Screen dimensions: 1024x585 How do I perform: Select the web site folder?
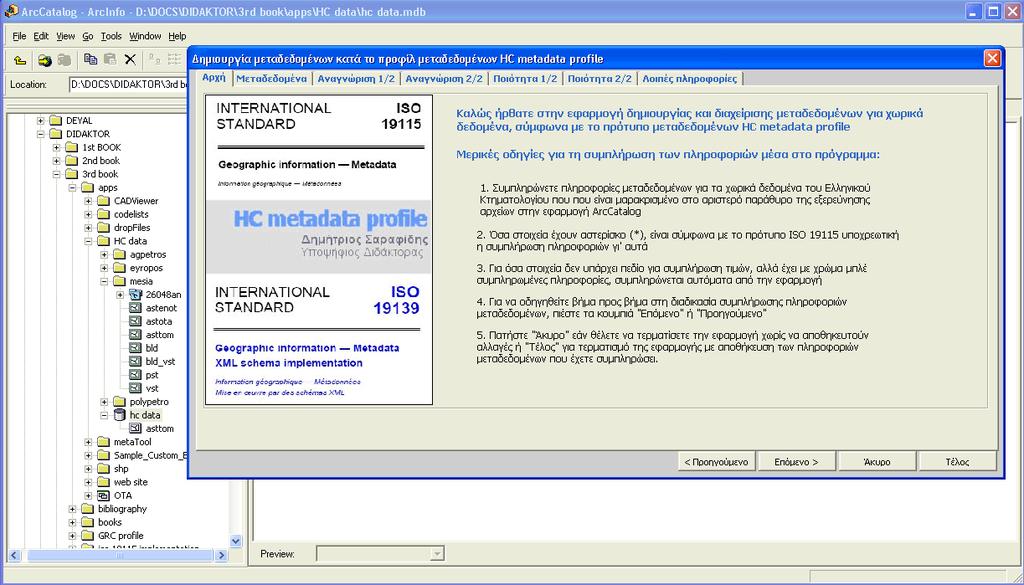[131, 482]
